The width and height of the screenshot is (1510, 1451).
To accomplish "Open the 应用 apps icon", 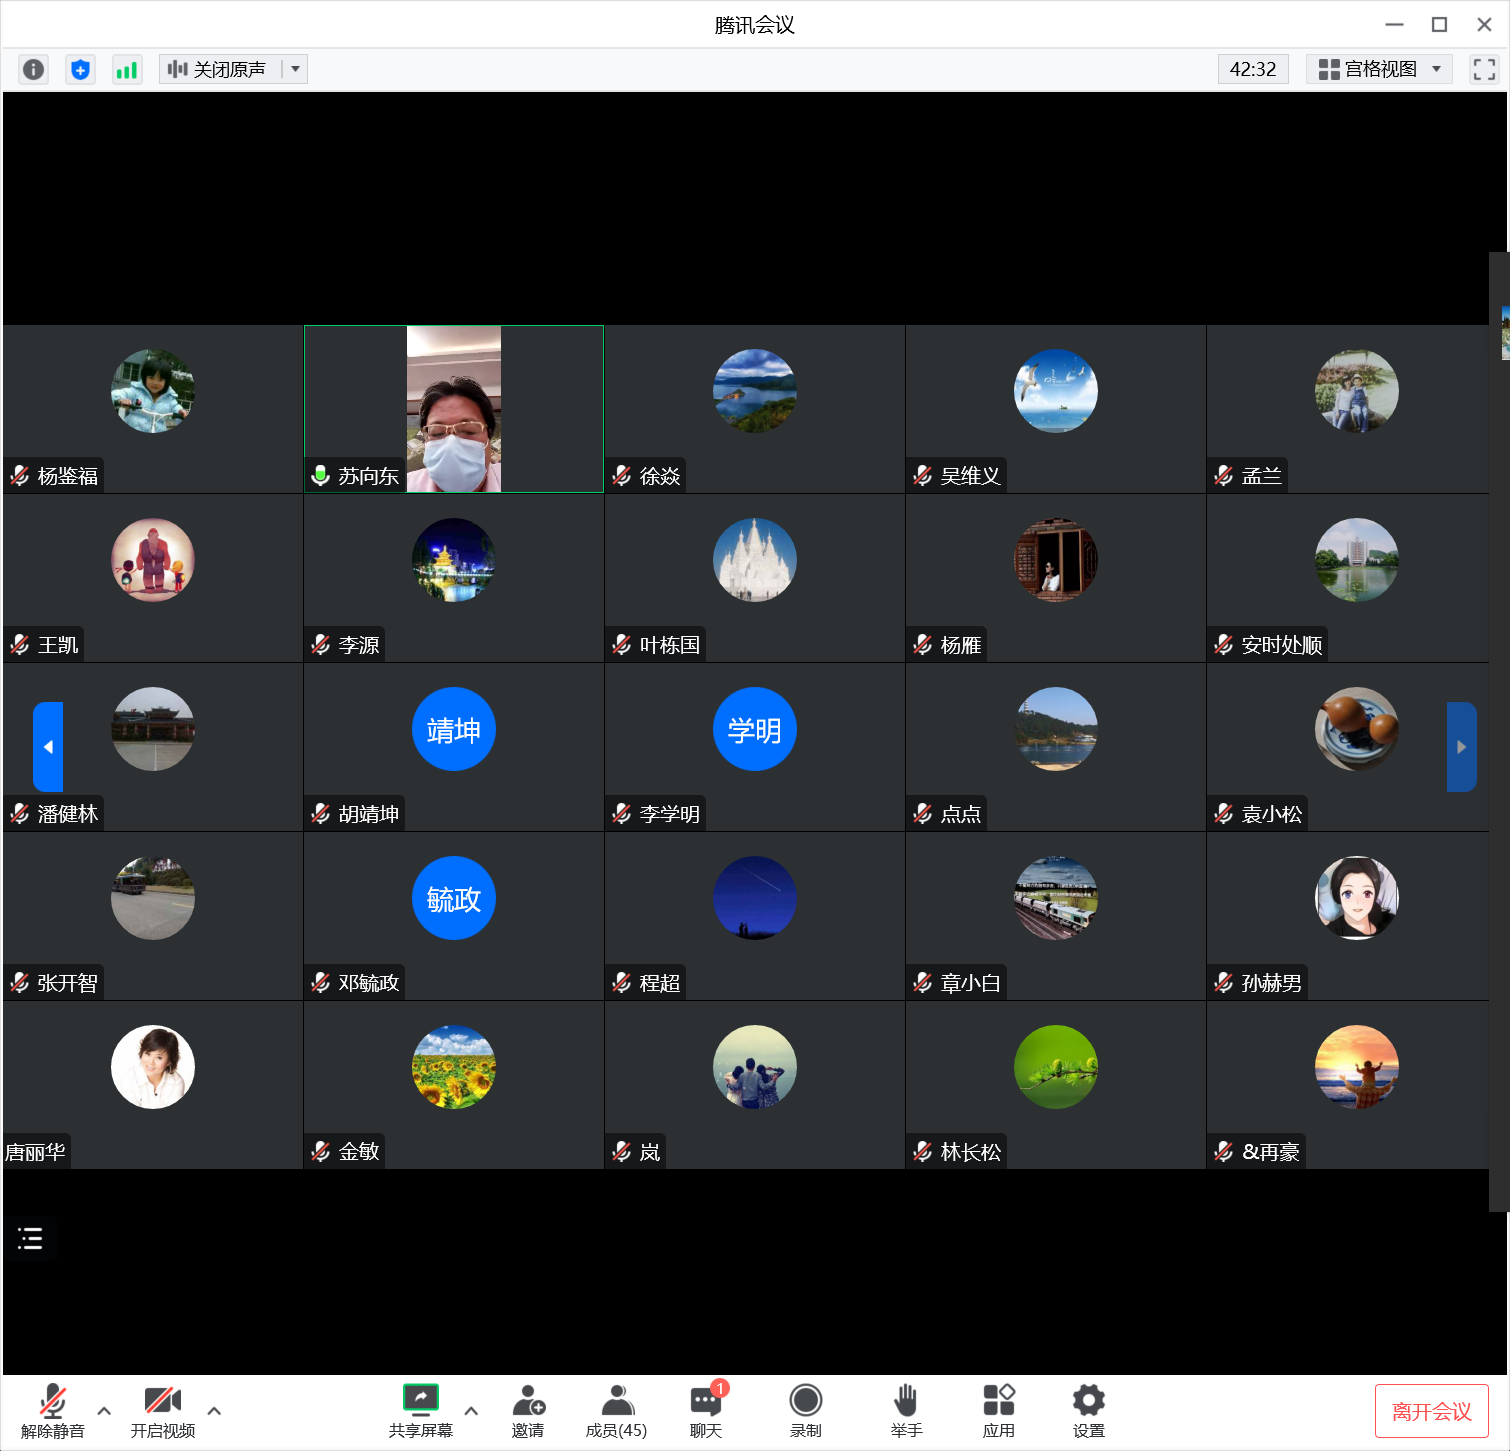I will pos(998,1410).
